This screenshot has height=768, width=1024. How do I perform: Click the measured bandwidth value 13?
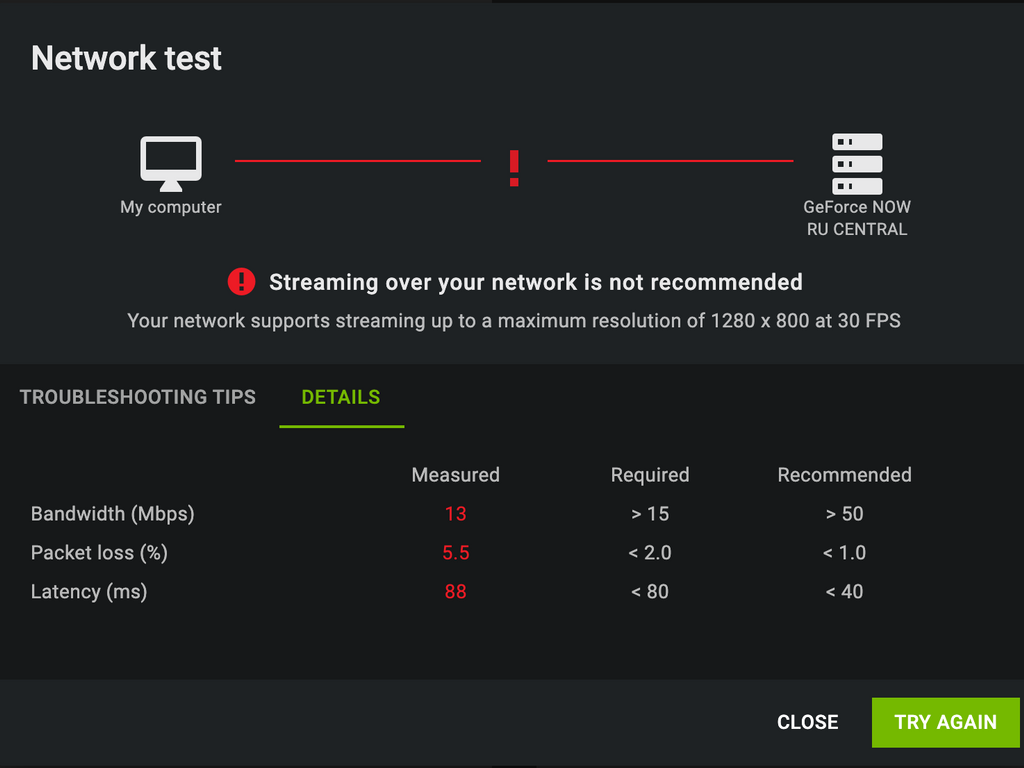click(x=455, y=514)
